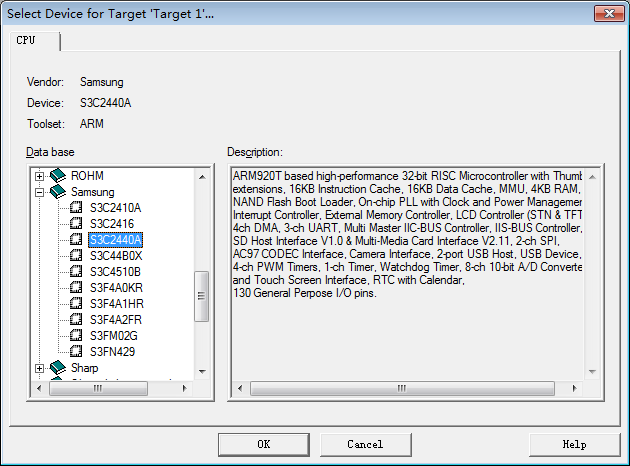Click the Sharp vendor label
Screen dimensions: 630x466
(x=84, y=368)
